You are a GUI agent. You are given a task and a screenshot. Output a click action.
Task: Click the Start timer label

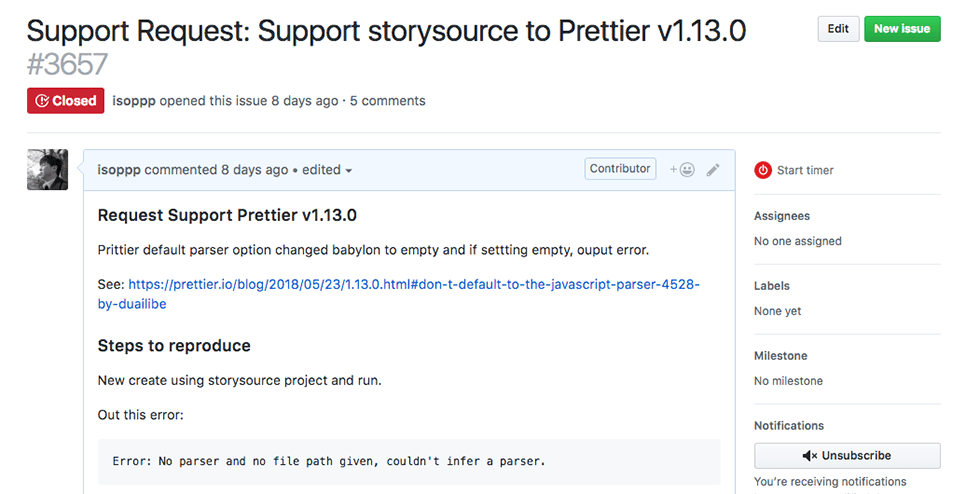point(805,170)
